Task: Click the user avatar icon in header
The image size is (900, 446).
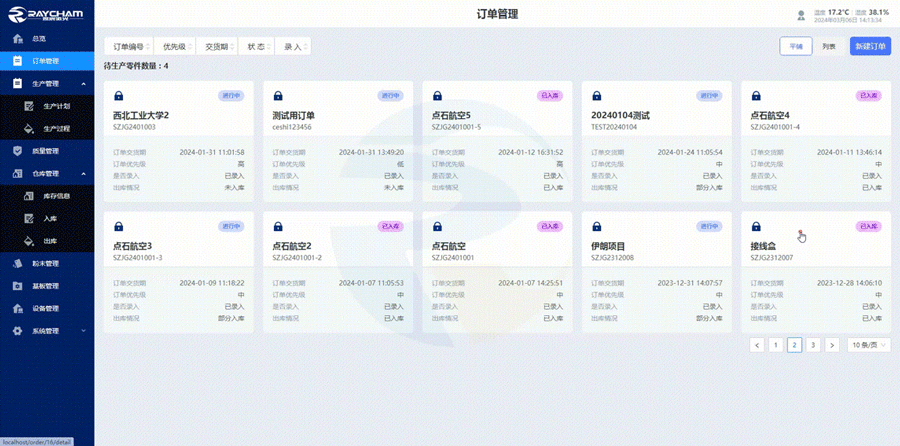Action: click(x=800, y=15)
